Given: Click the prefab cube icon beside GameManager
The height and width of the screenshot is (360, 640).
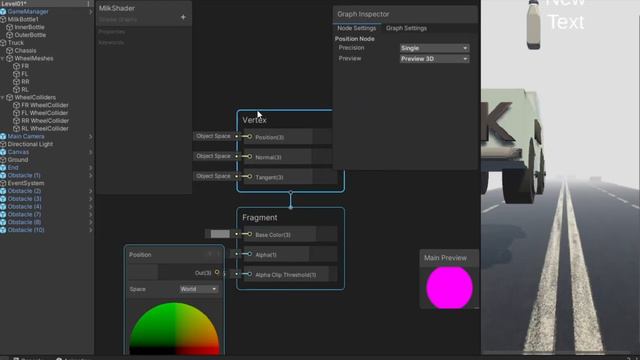Looking at the screenshot, I should (3, 12).
